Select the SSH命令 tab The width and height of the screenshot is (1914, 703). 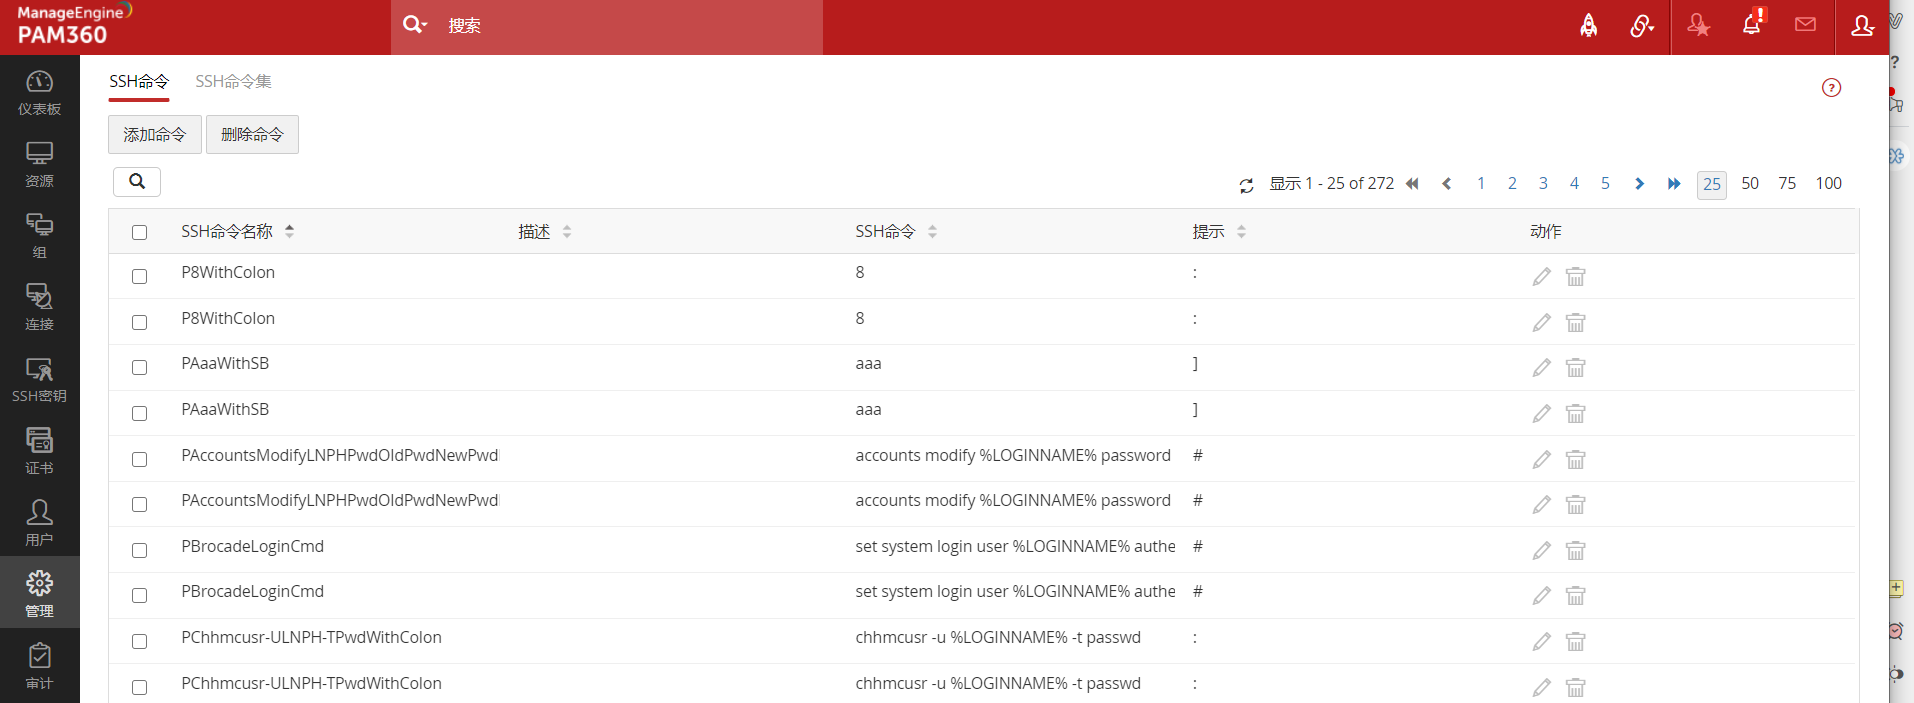click(139, 81)
